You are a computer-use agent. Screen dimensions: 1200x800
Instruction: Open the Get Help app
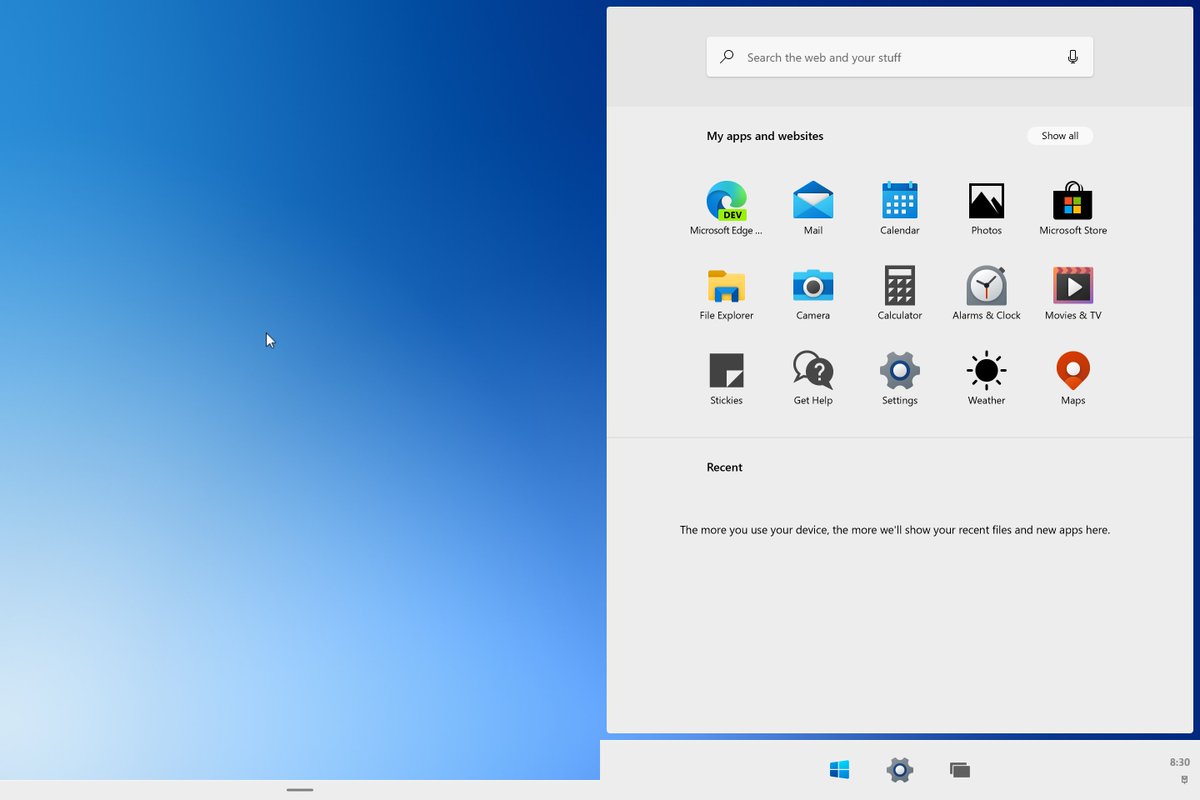812,371
